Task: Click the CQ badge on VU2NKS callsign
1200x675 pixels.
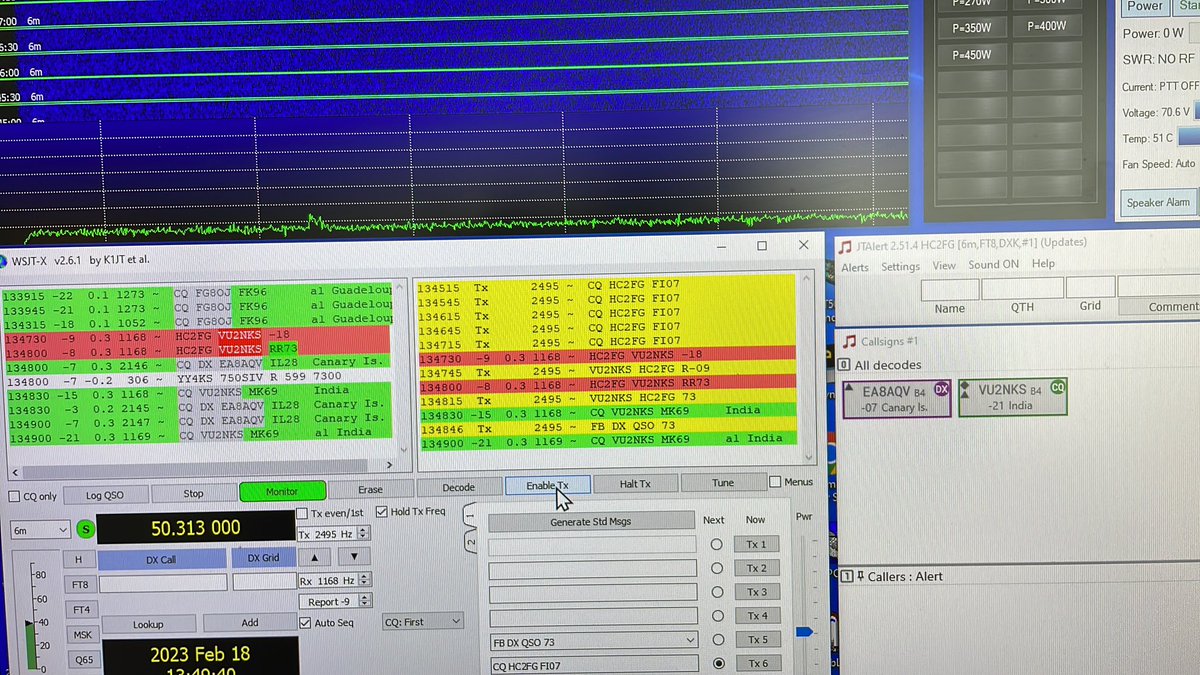Action: click(1057, 387)
